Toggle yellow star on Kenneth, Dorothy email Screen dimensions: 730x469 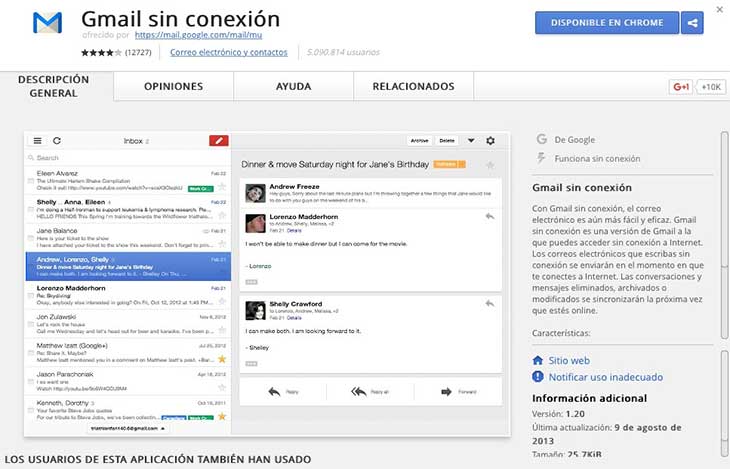coord(222,416)
